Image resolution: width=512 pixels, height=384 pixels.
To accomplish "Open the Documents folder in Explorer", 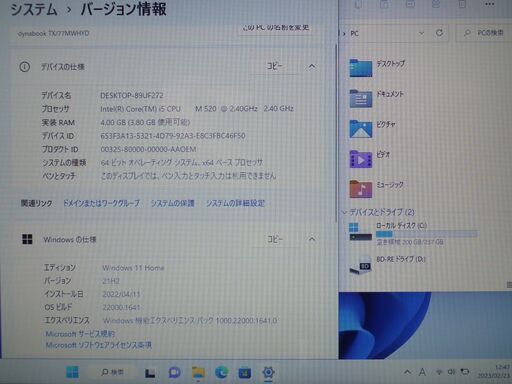I will click(377, 98).
